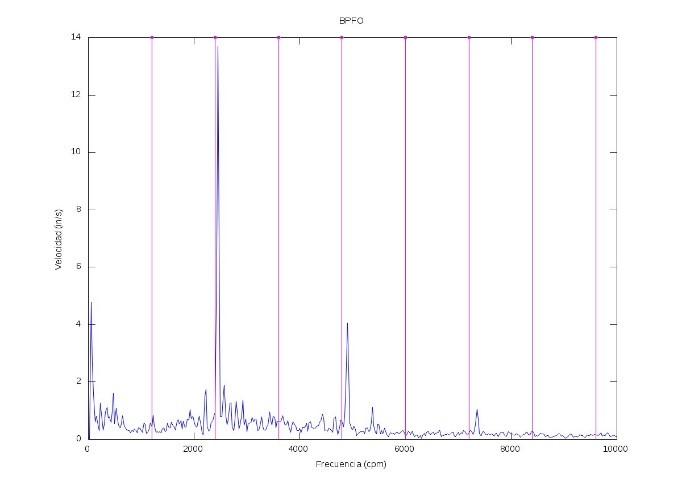Viewport: 682px width, 494px height.
Task: Select the magenta marker near 3600 cpm
Action: click(x=278, y=37)
